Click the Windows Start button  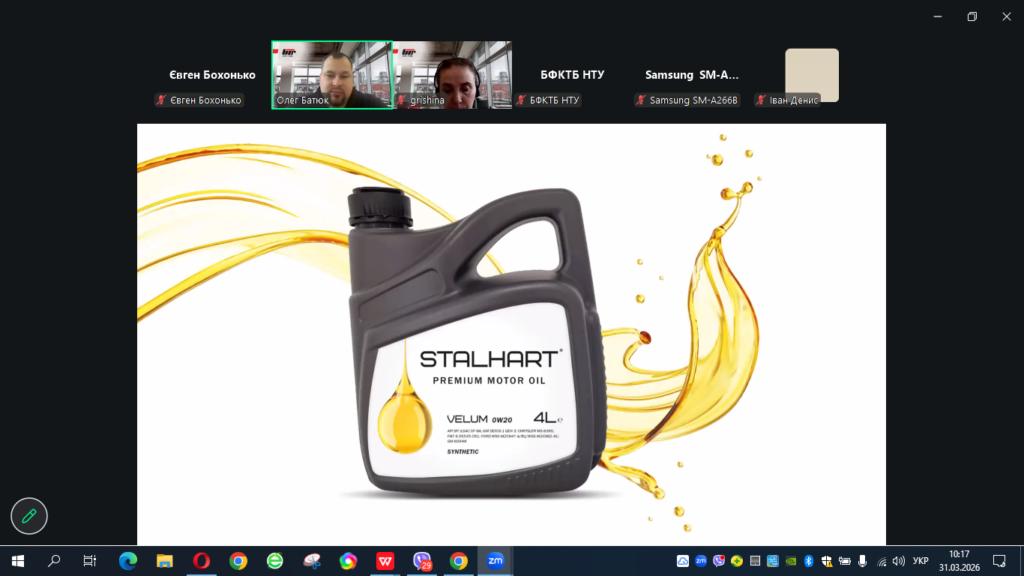[x=17, y=561]
